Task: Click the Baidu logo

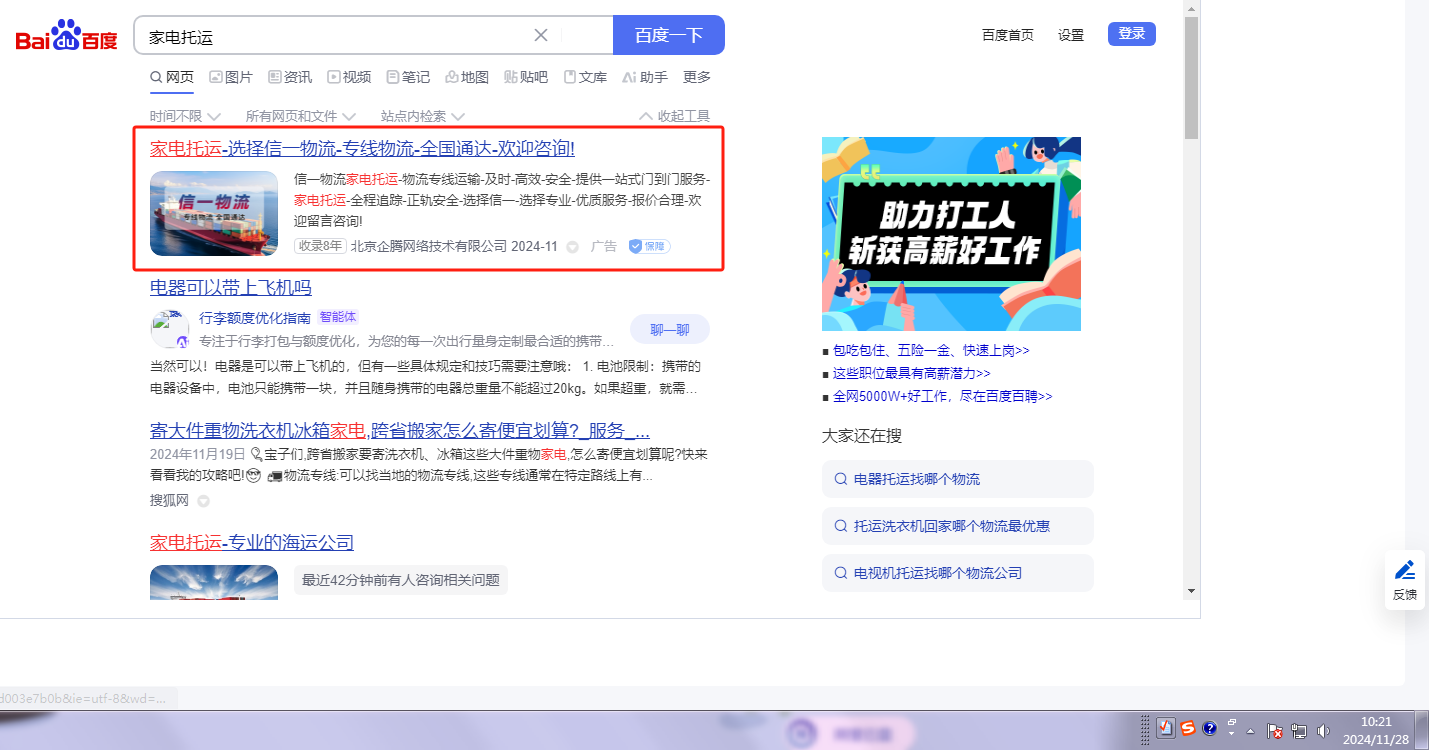Action: point(66,36)
